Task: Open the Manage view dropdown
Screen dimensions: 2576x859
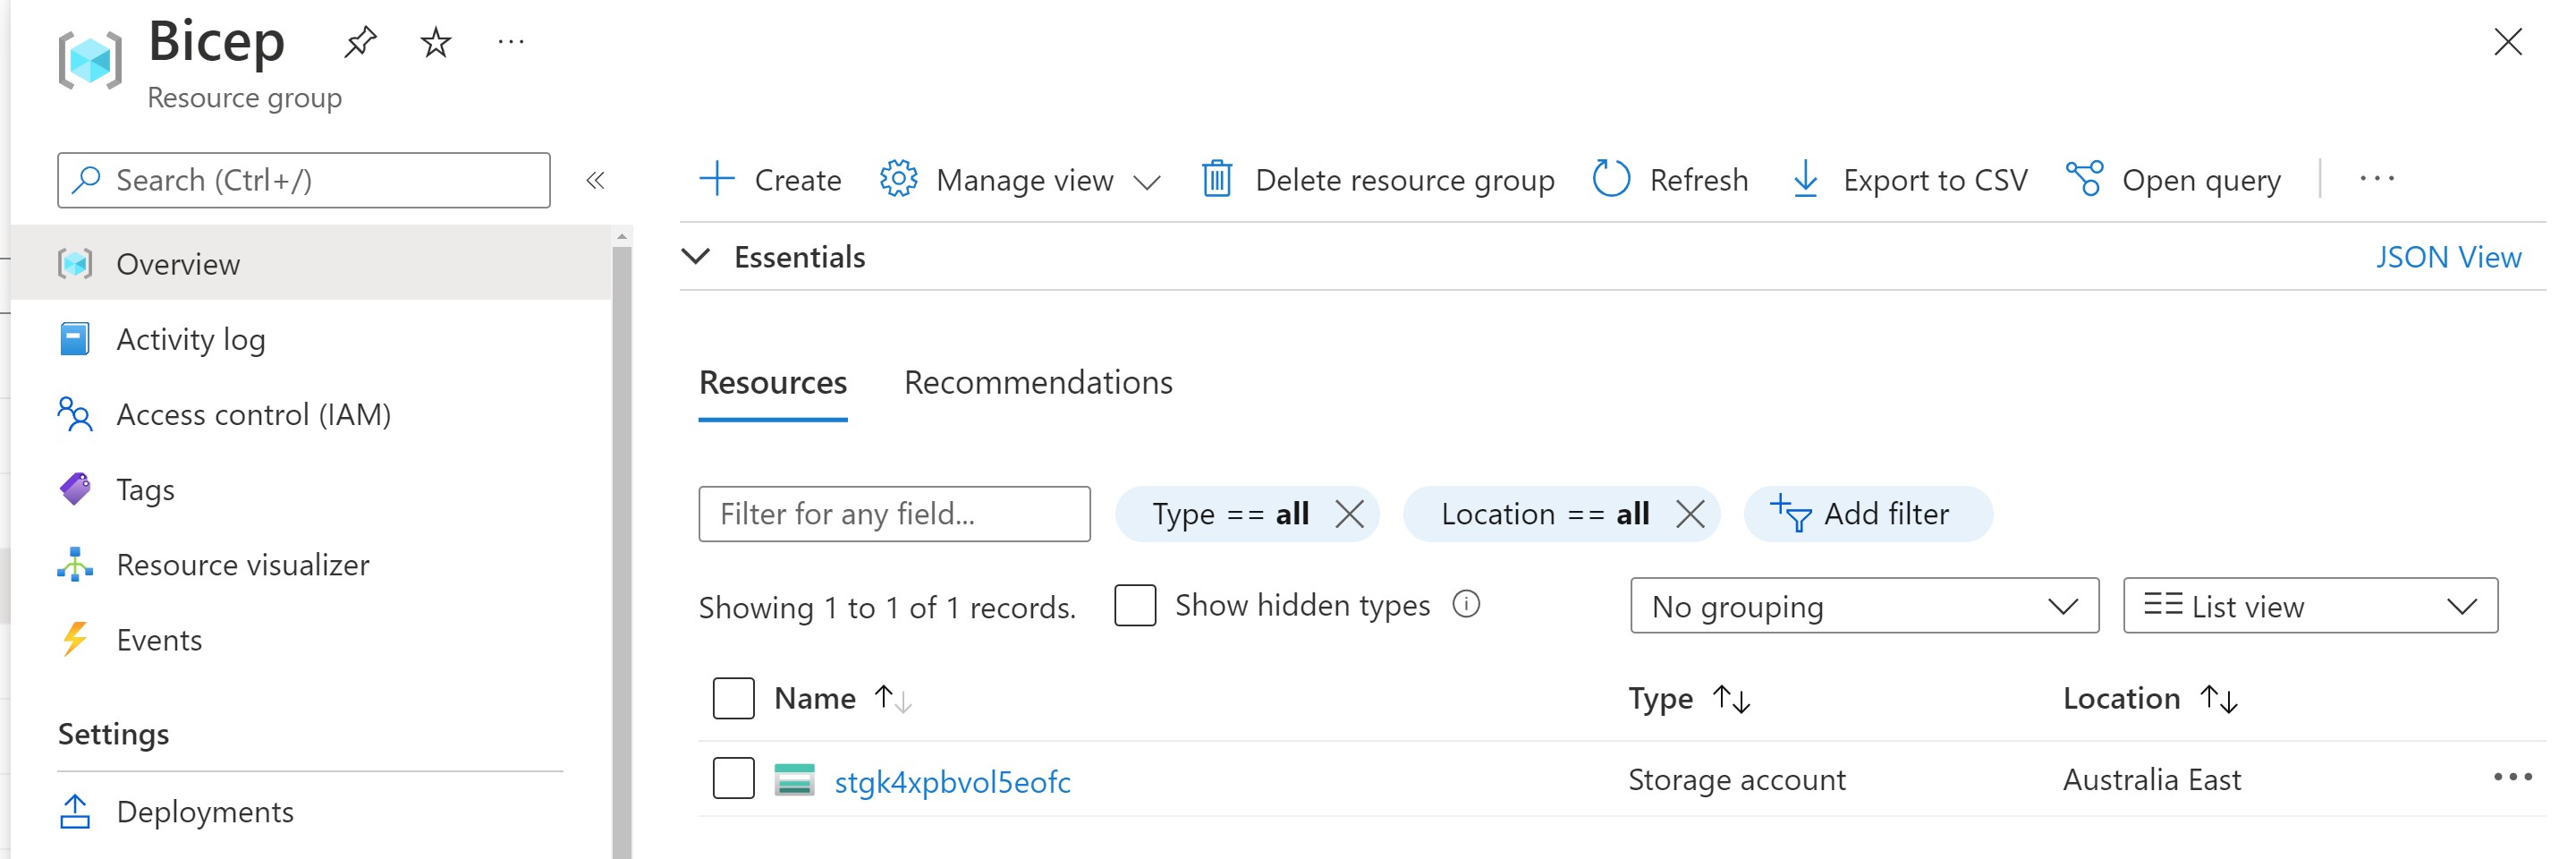Action: 1020,180
